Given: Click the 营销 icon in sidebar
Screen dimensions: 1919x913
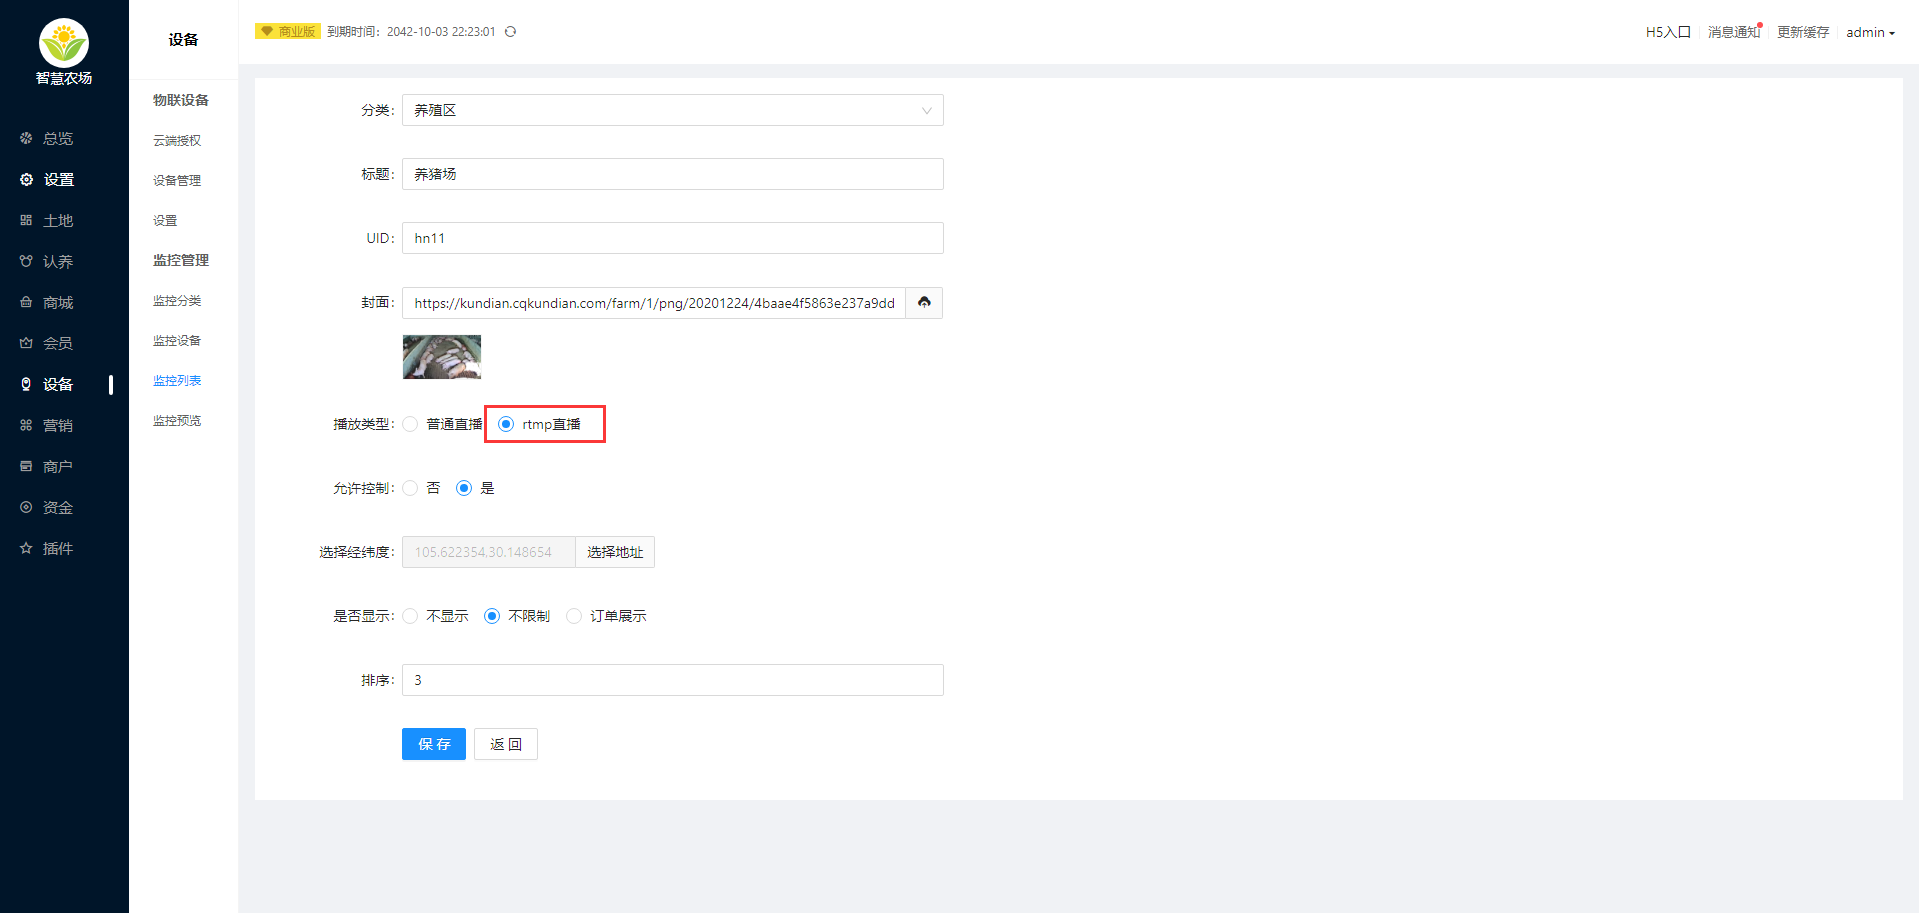Looking at the screenshot, I should (26, 425).
